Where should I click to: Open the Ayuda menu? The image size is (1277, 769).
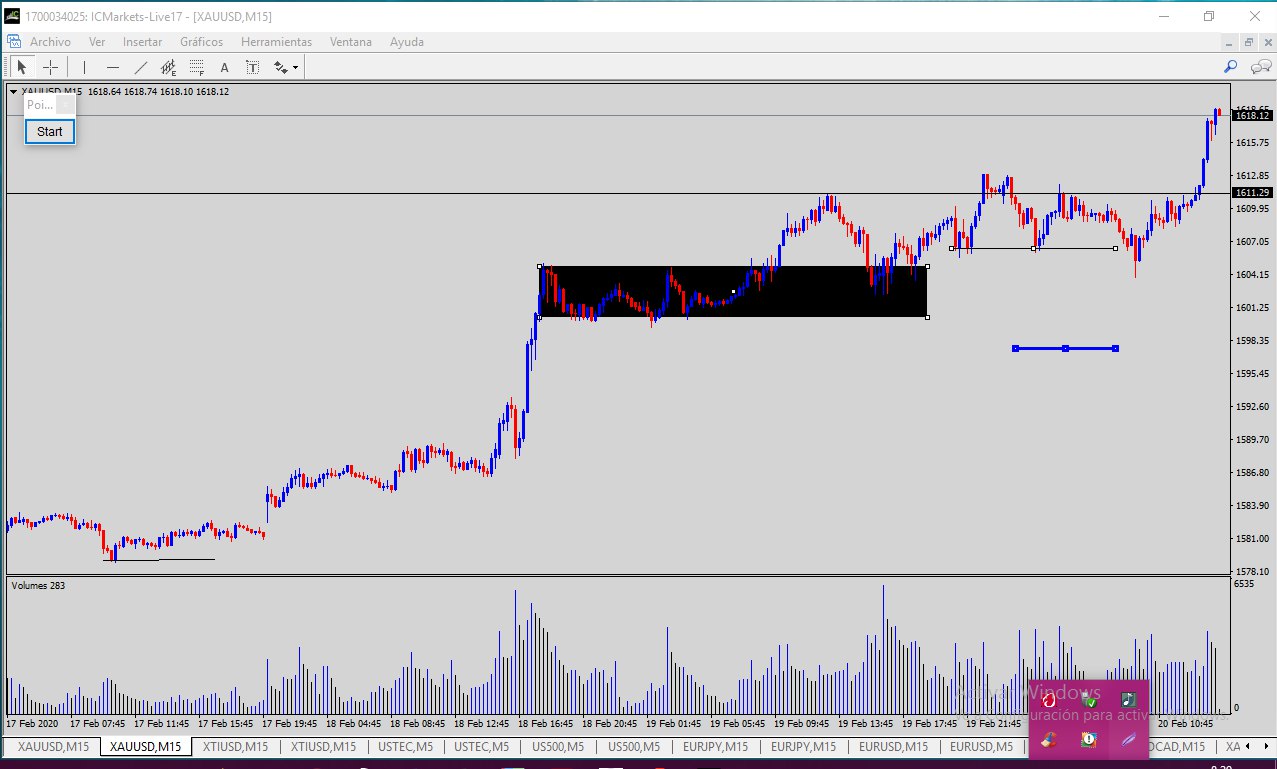(407, 42)
